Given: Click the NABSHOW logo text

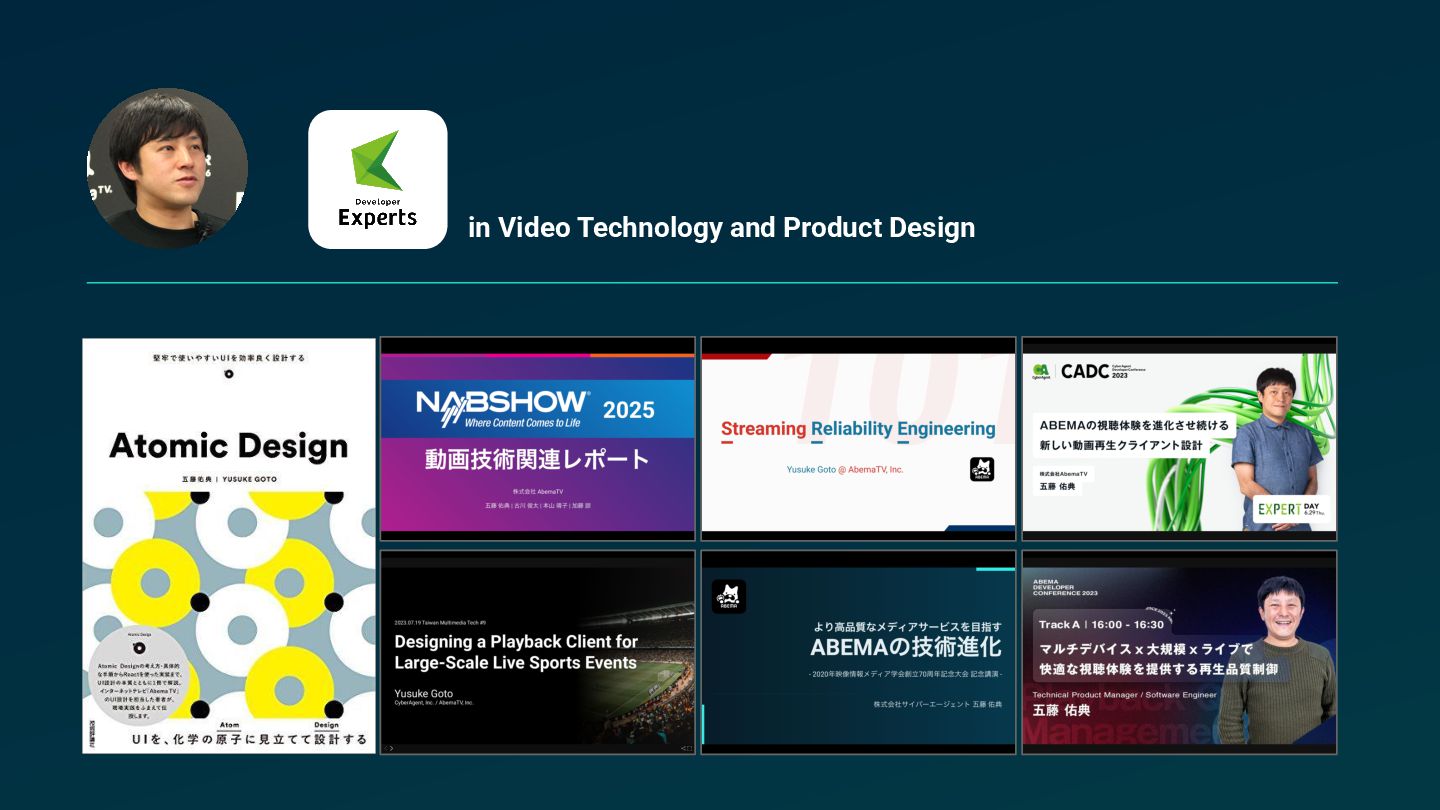Looking at the screenshot, I should pyautogui.click(x=503, y=402).
